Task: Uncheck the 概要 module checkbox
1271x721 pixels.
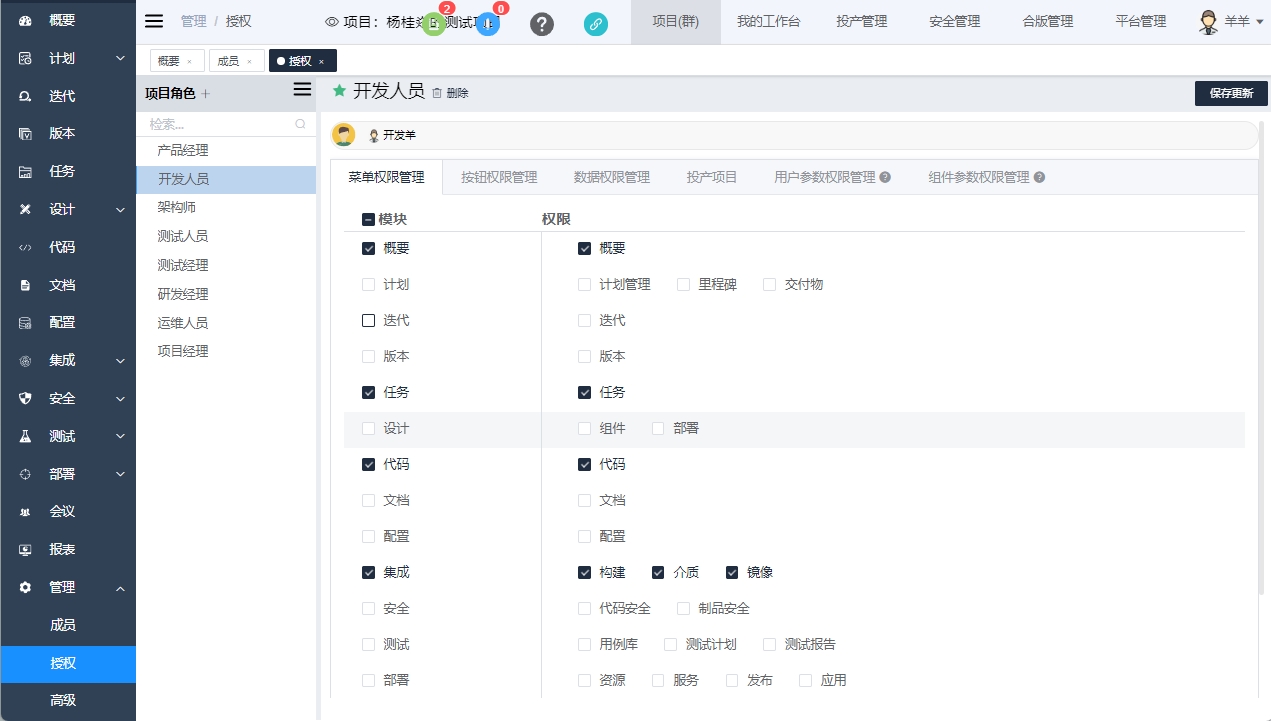Action: (x=369, y=249)
